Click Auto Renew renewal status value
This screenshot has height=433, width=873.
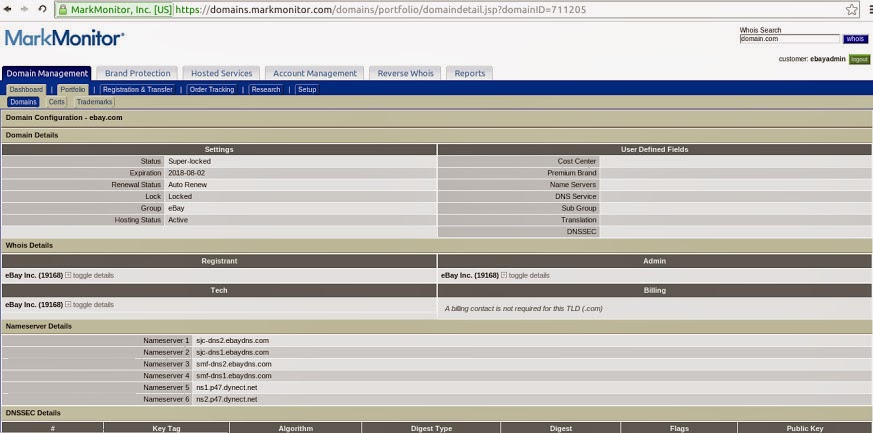pos(188,185)
